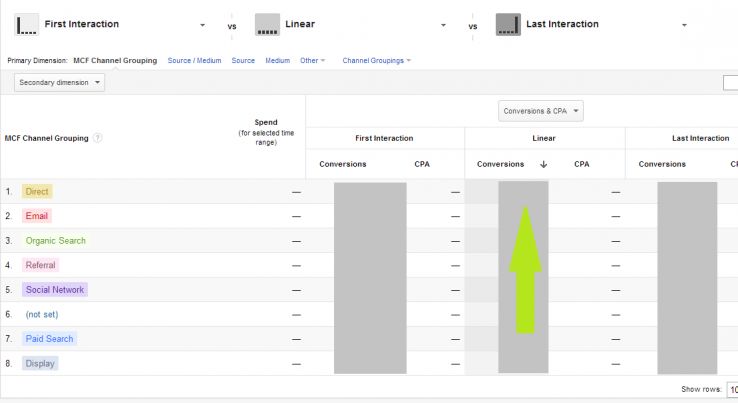Select the Medium primary dimension

pos(277,60)
